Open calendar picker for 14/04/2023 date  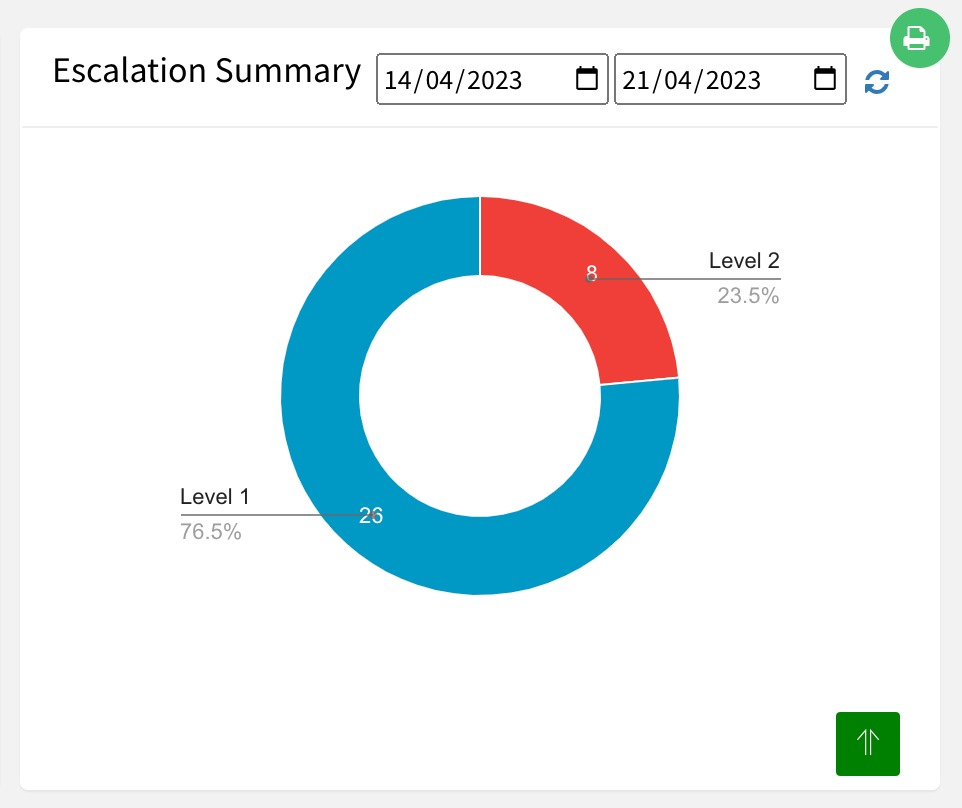point(587,79)
